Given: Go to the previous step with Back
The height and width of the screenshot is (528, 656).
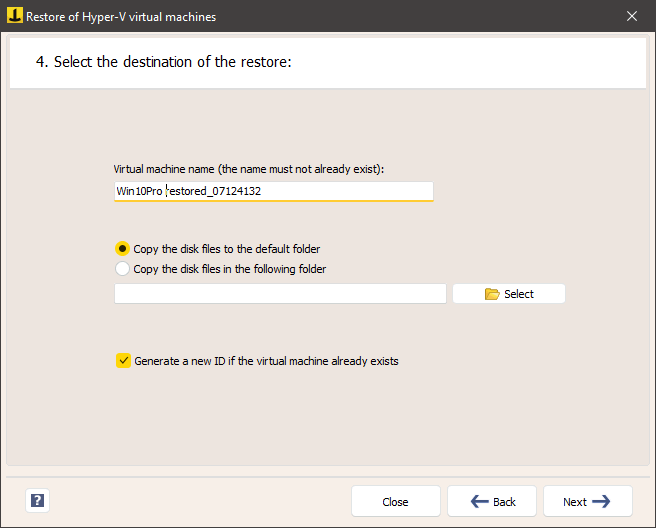Looking at the screenshot, I should 492,501.
